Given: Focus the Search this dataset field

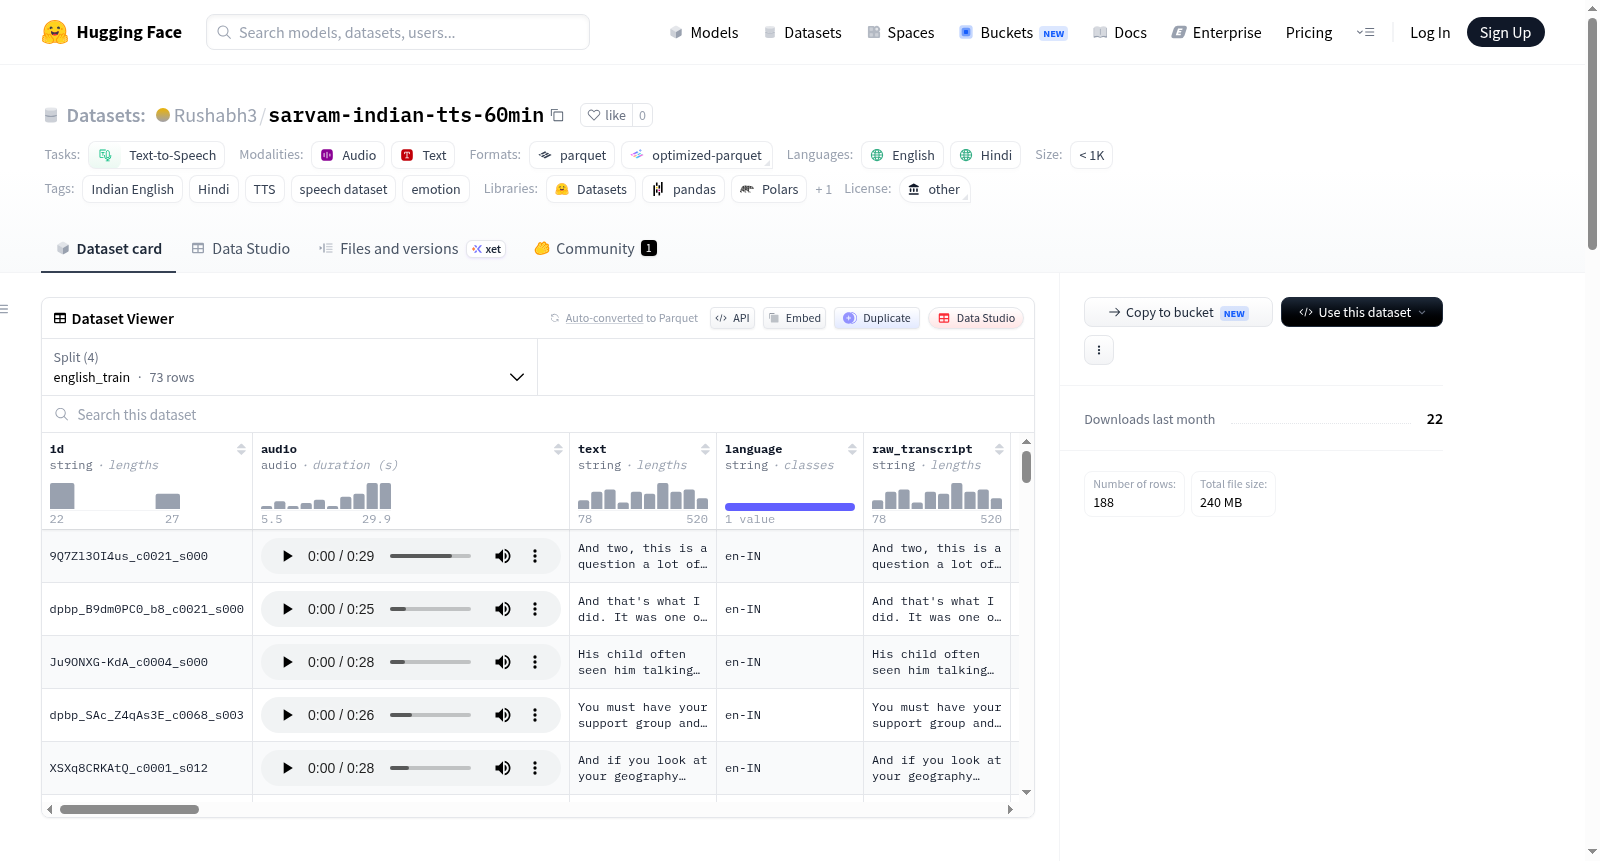Looking at the screenshot, I should [538, 414].
